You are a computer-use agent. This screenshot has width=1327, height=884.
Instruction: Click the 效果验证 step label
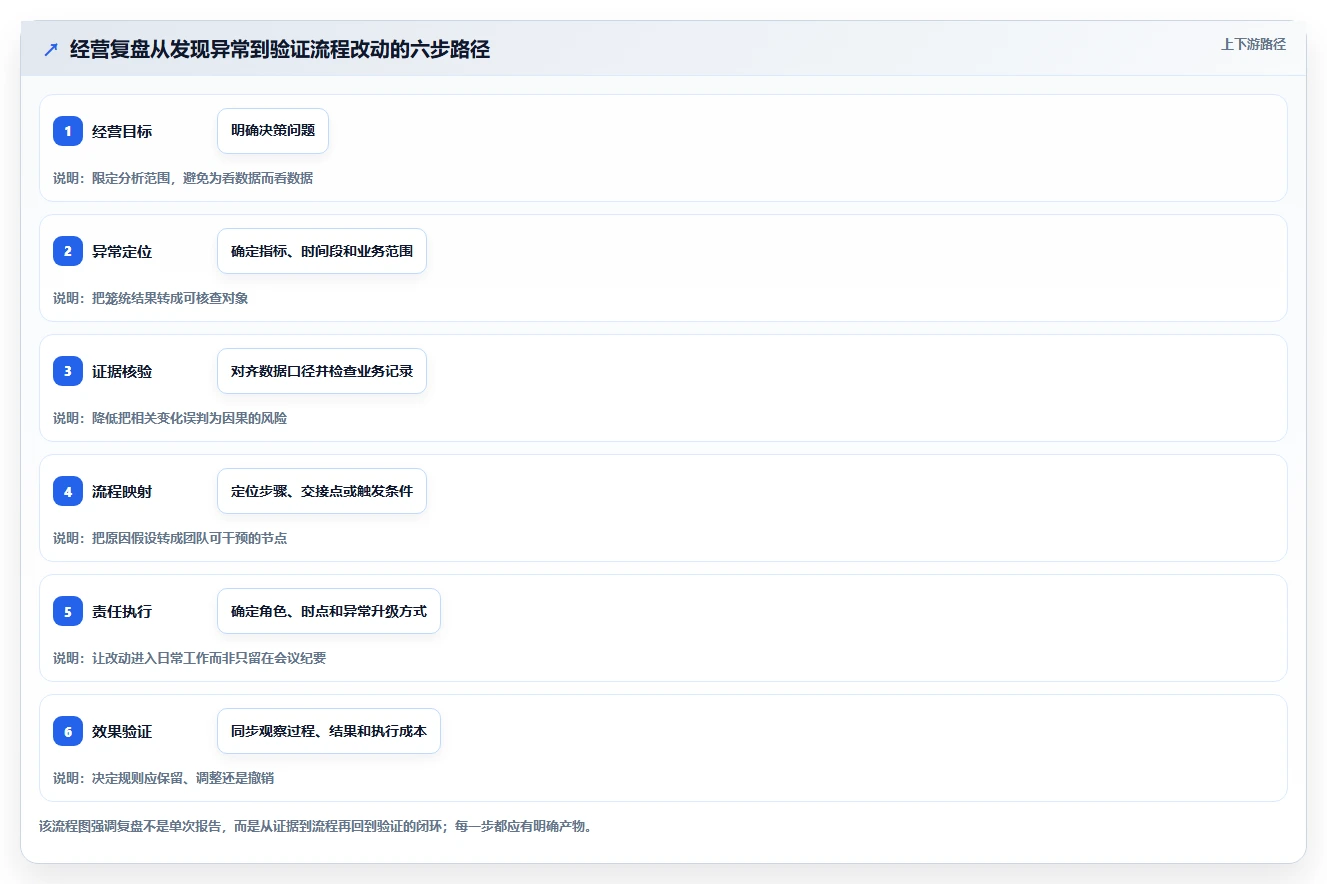(122, 731)
